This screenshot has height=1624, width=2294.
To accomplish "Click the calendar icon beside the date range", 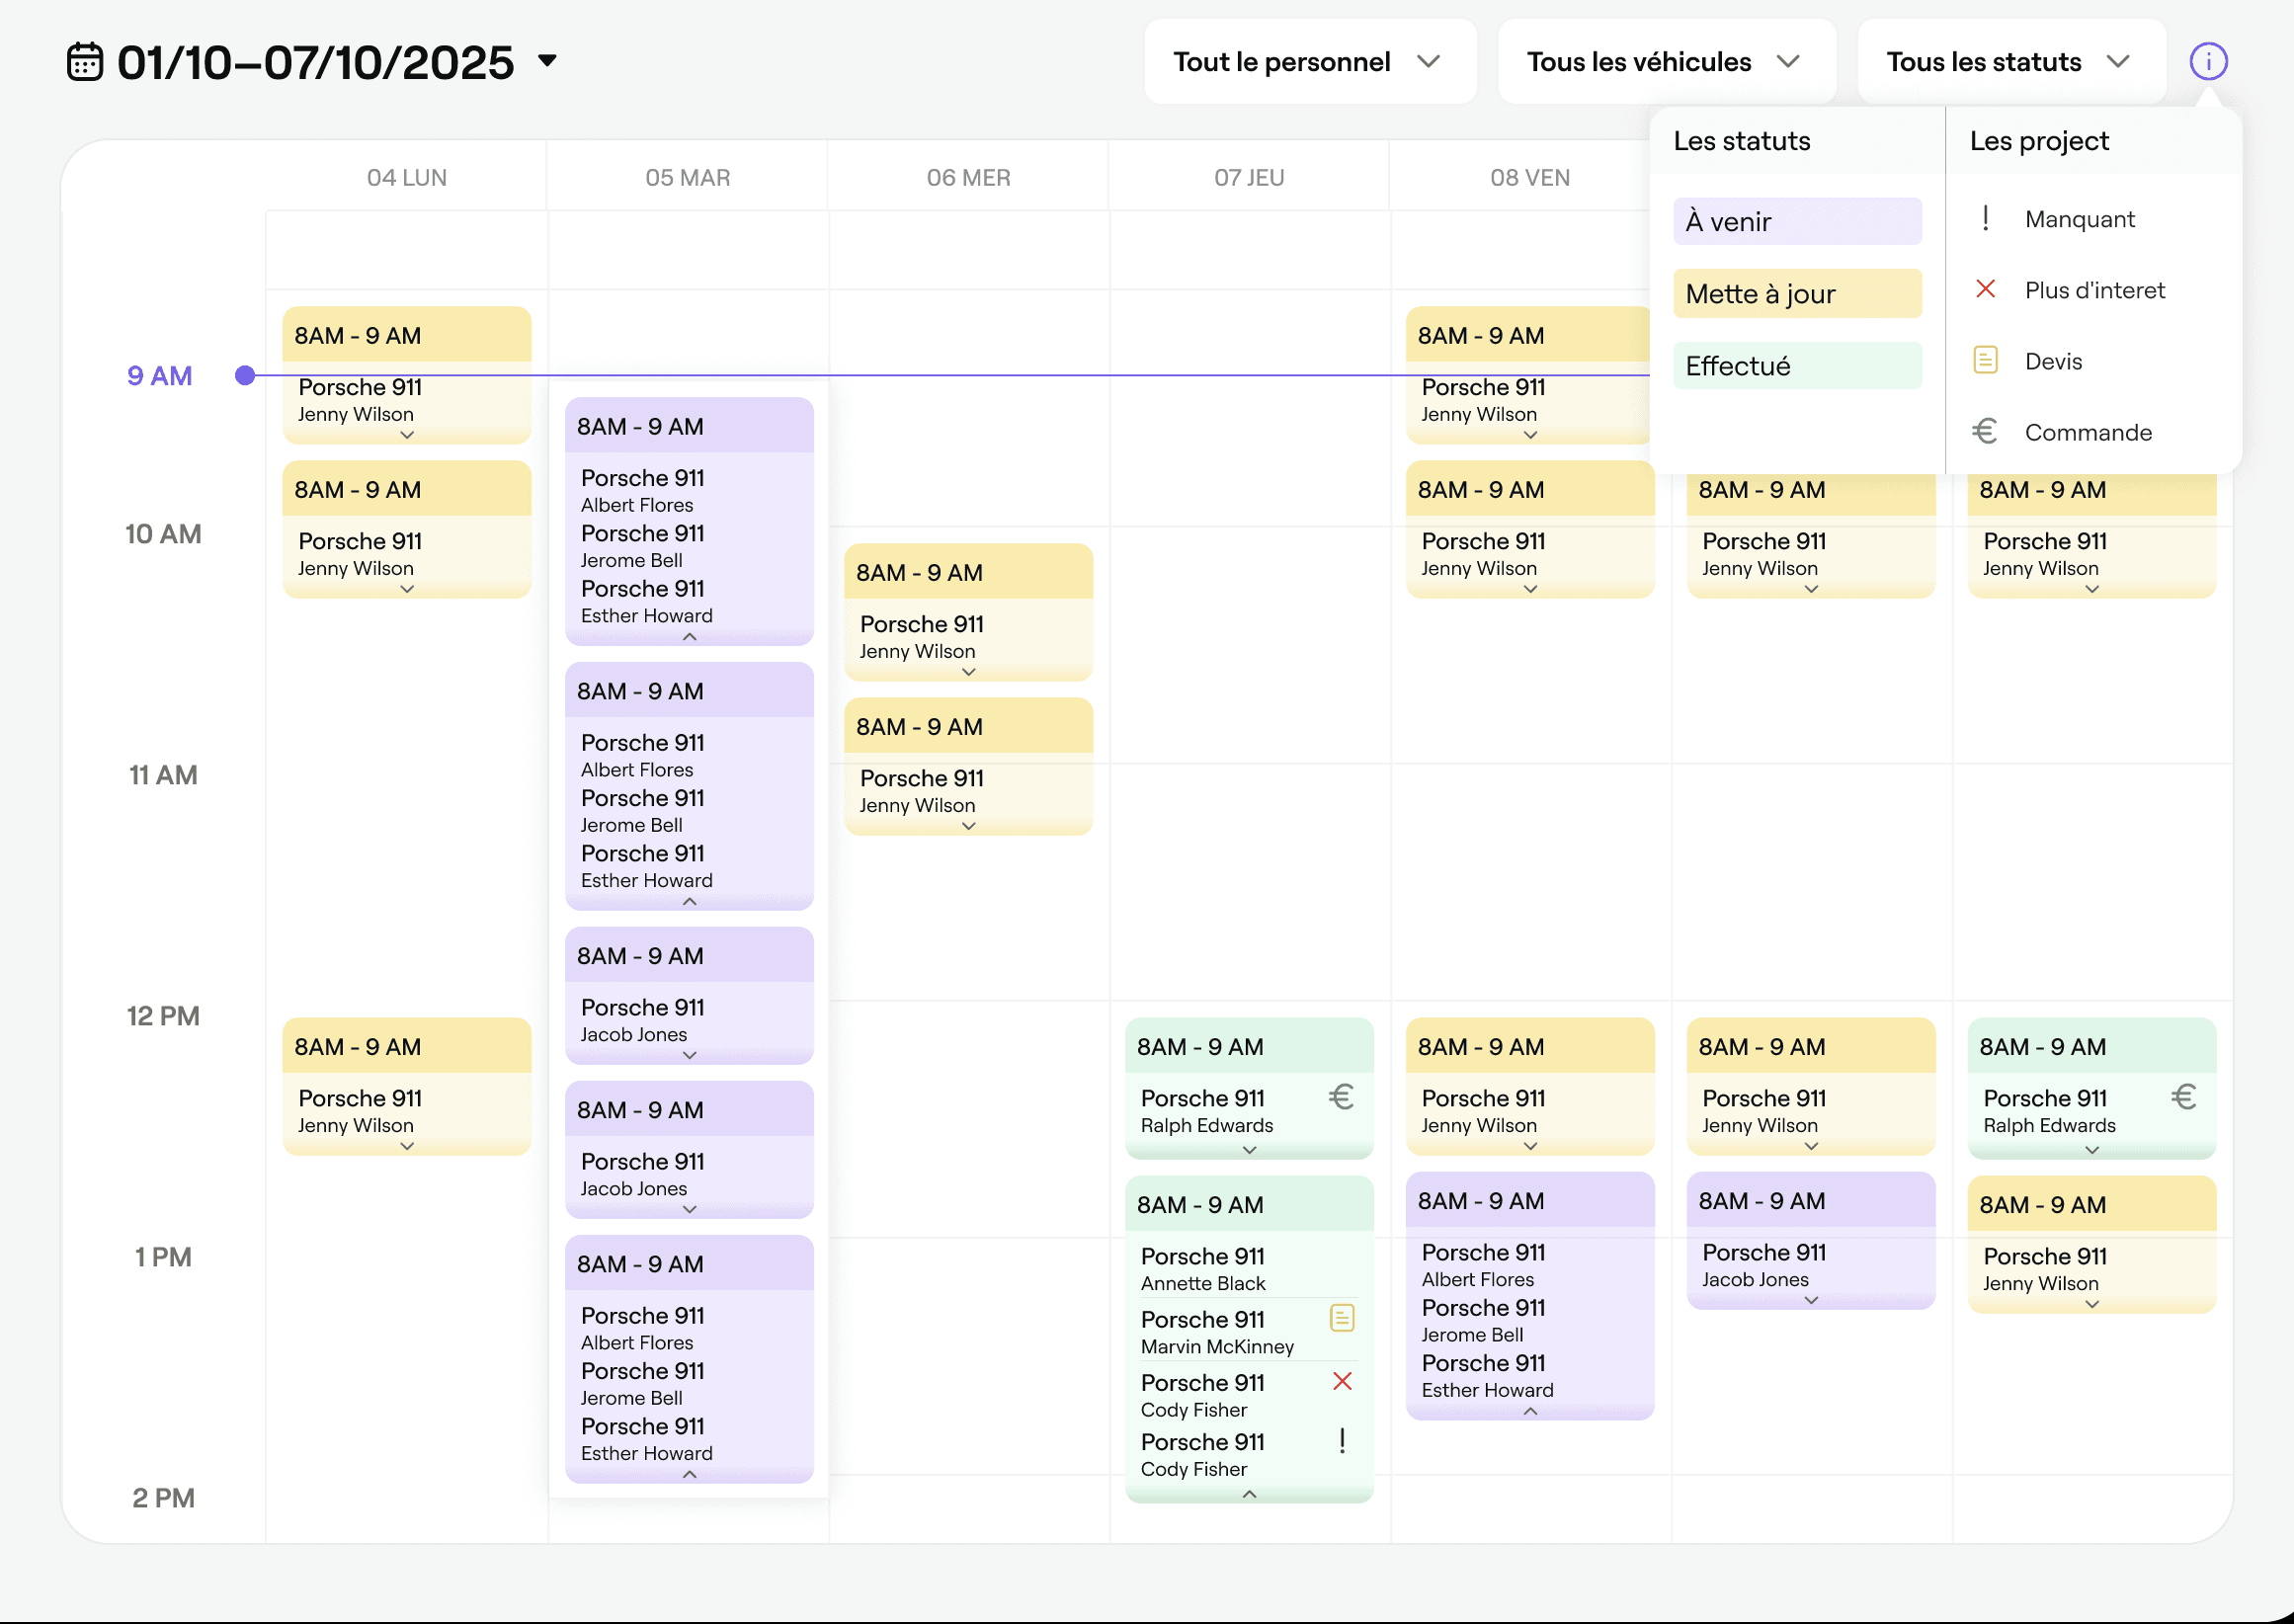I will 85,61.
